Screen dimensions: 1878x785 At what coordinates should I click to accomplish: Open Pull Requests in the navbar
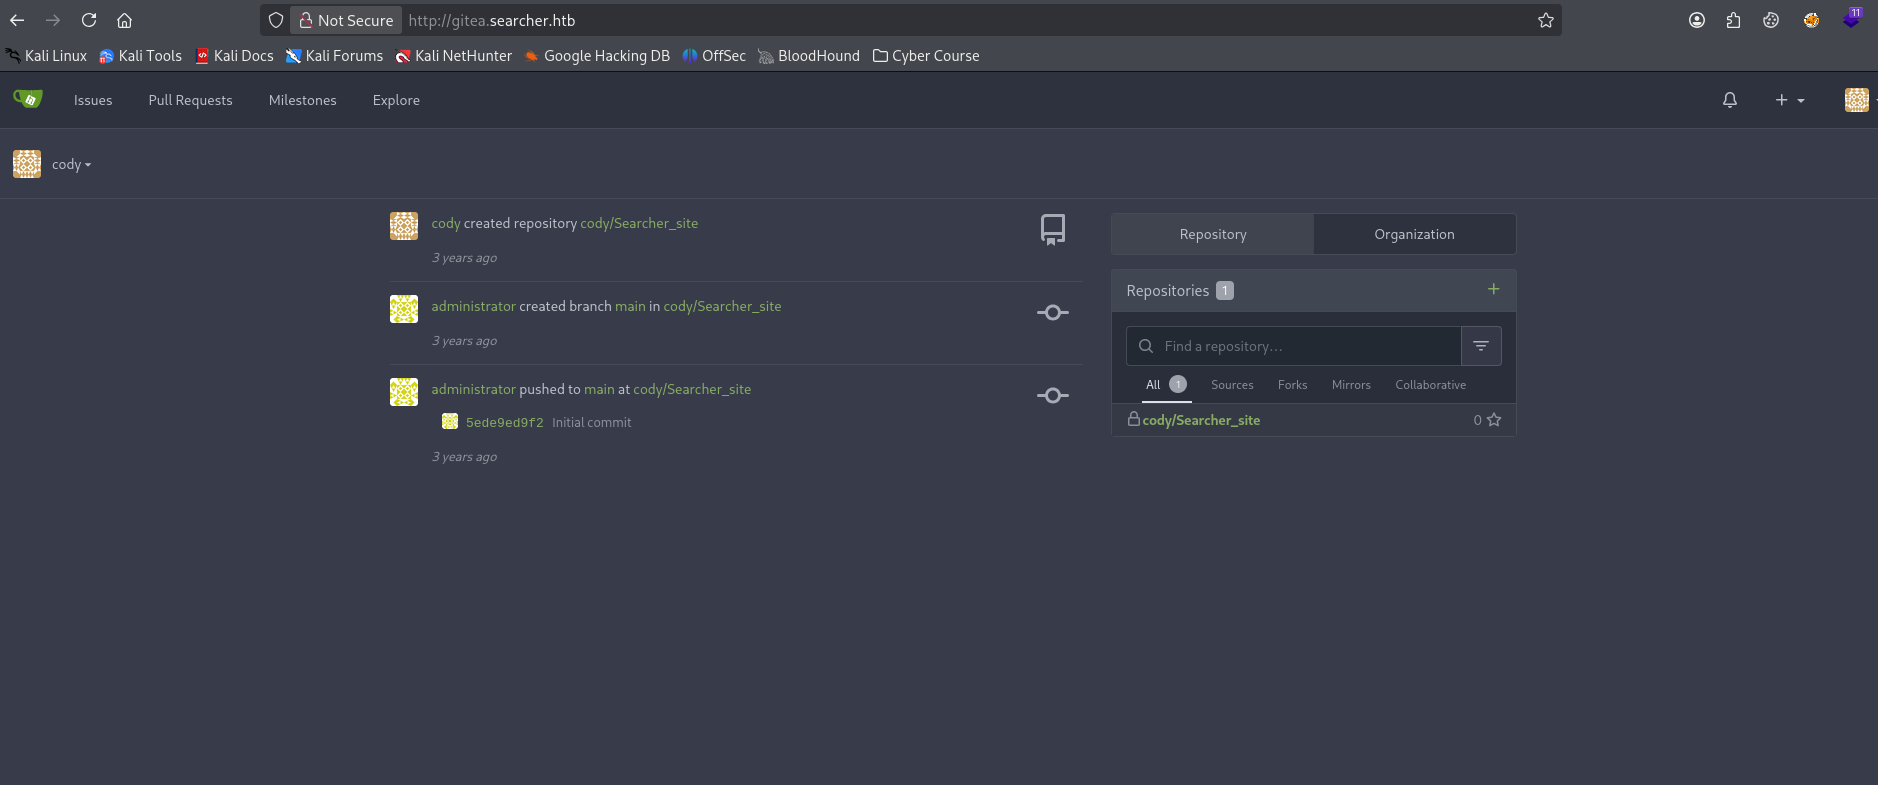[190, 100]
